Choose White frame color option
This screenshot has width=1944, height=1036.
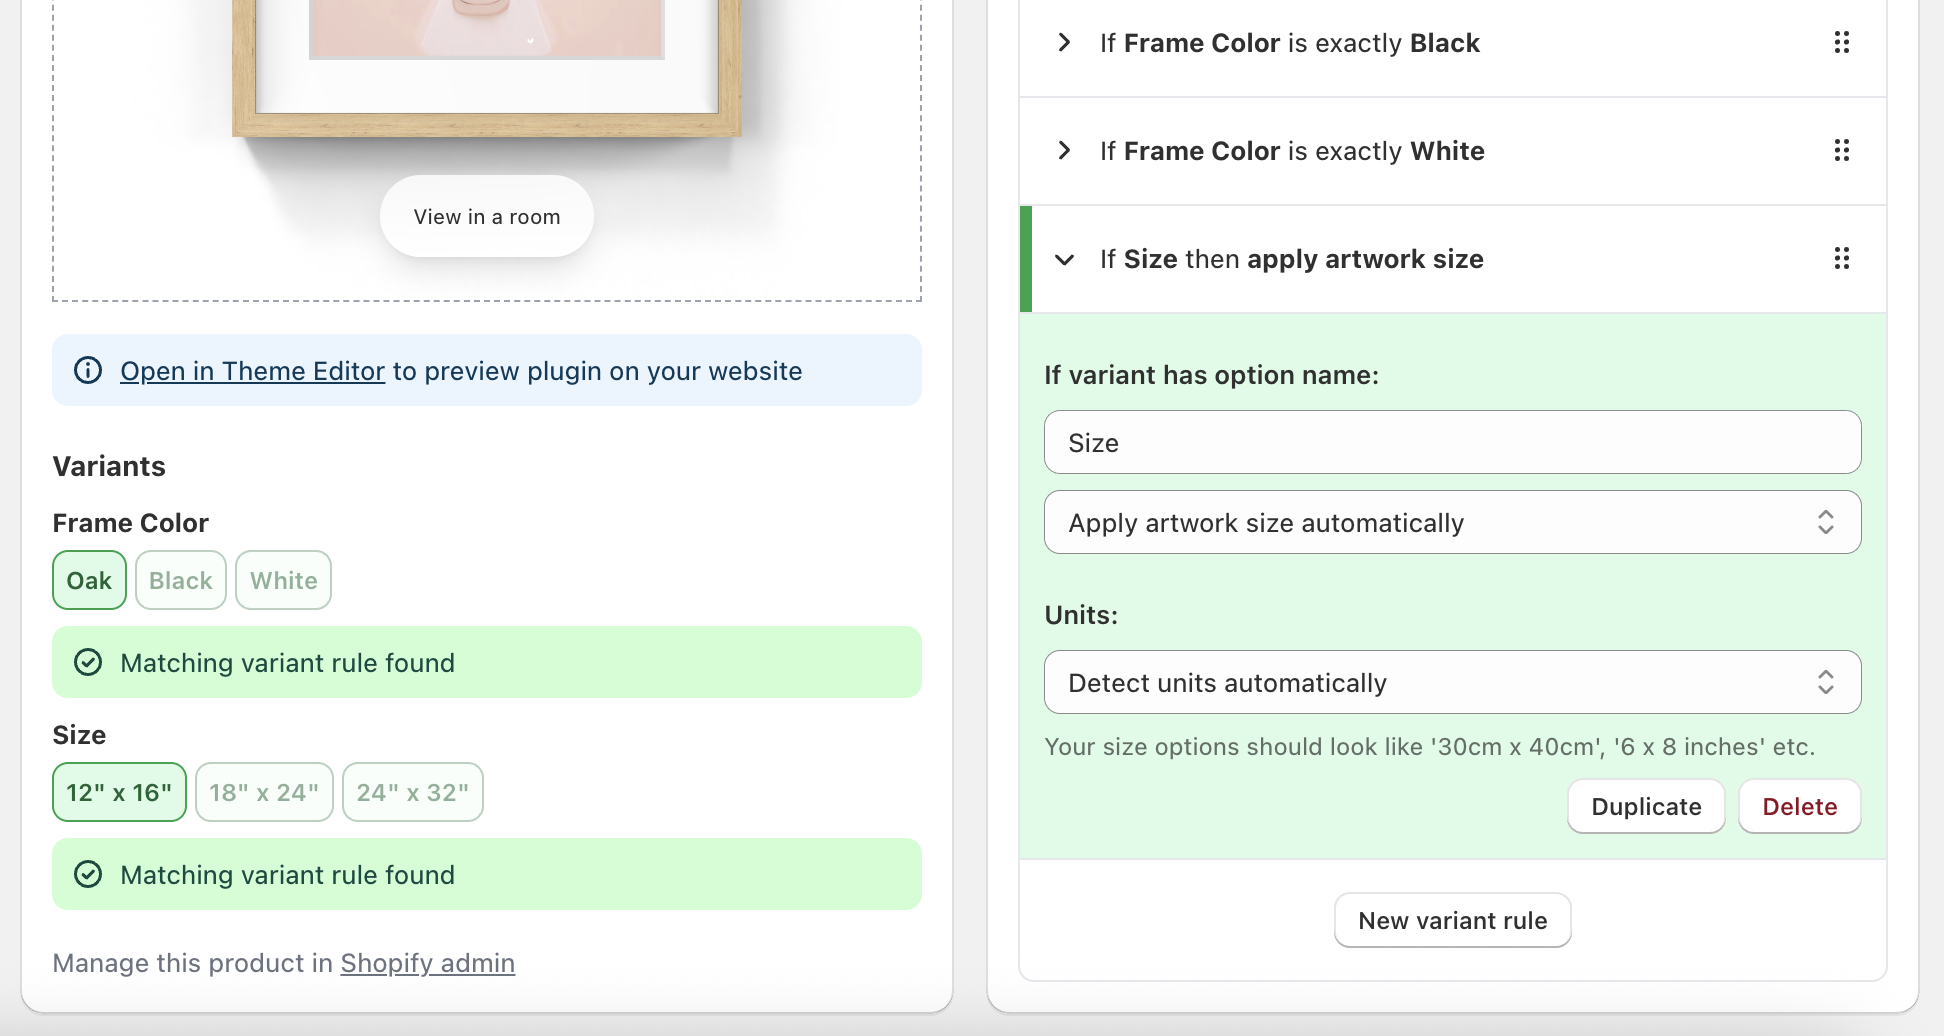click(x=283, y=581)
